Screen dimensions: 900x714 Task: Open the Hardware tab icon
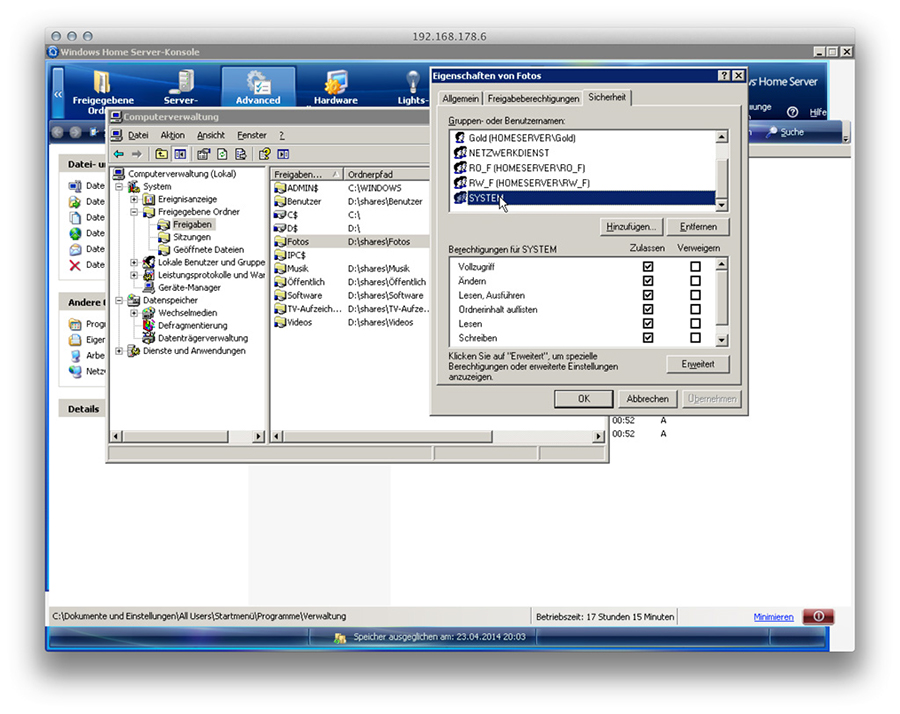(x=336, y=82)
